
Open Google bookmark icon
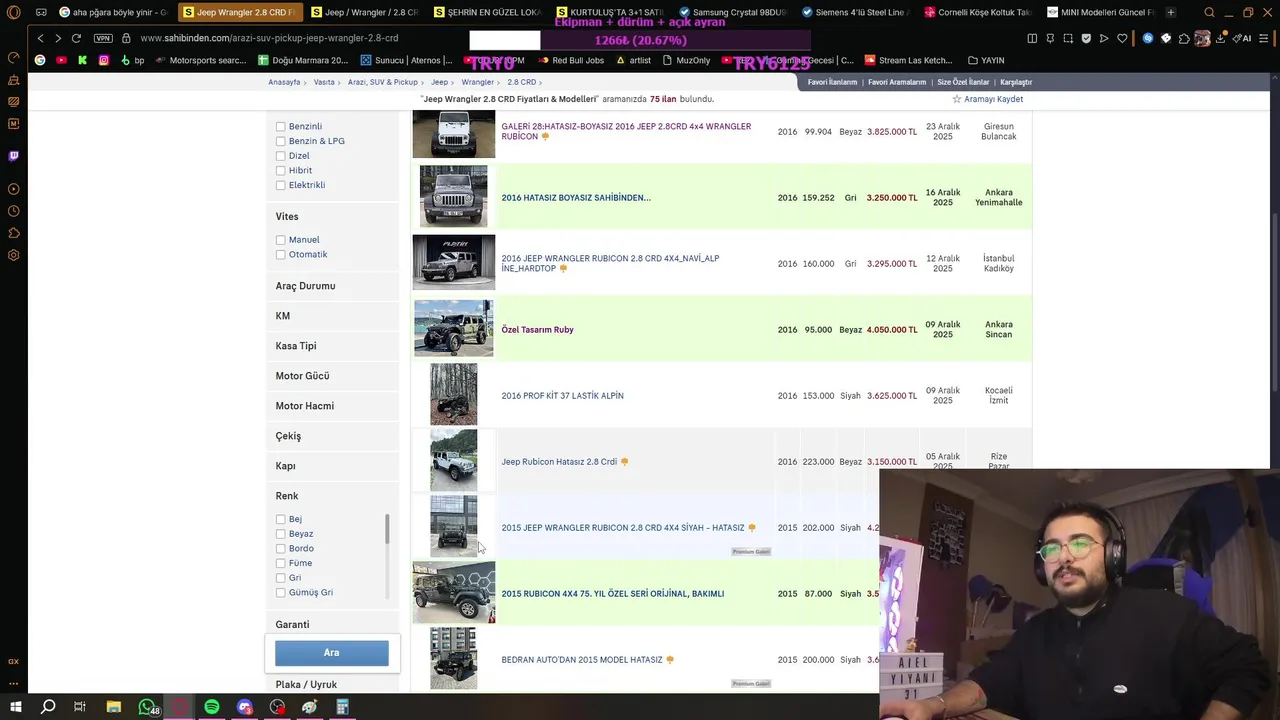click(40, 60)
